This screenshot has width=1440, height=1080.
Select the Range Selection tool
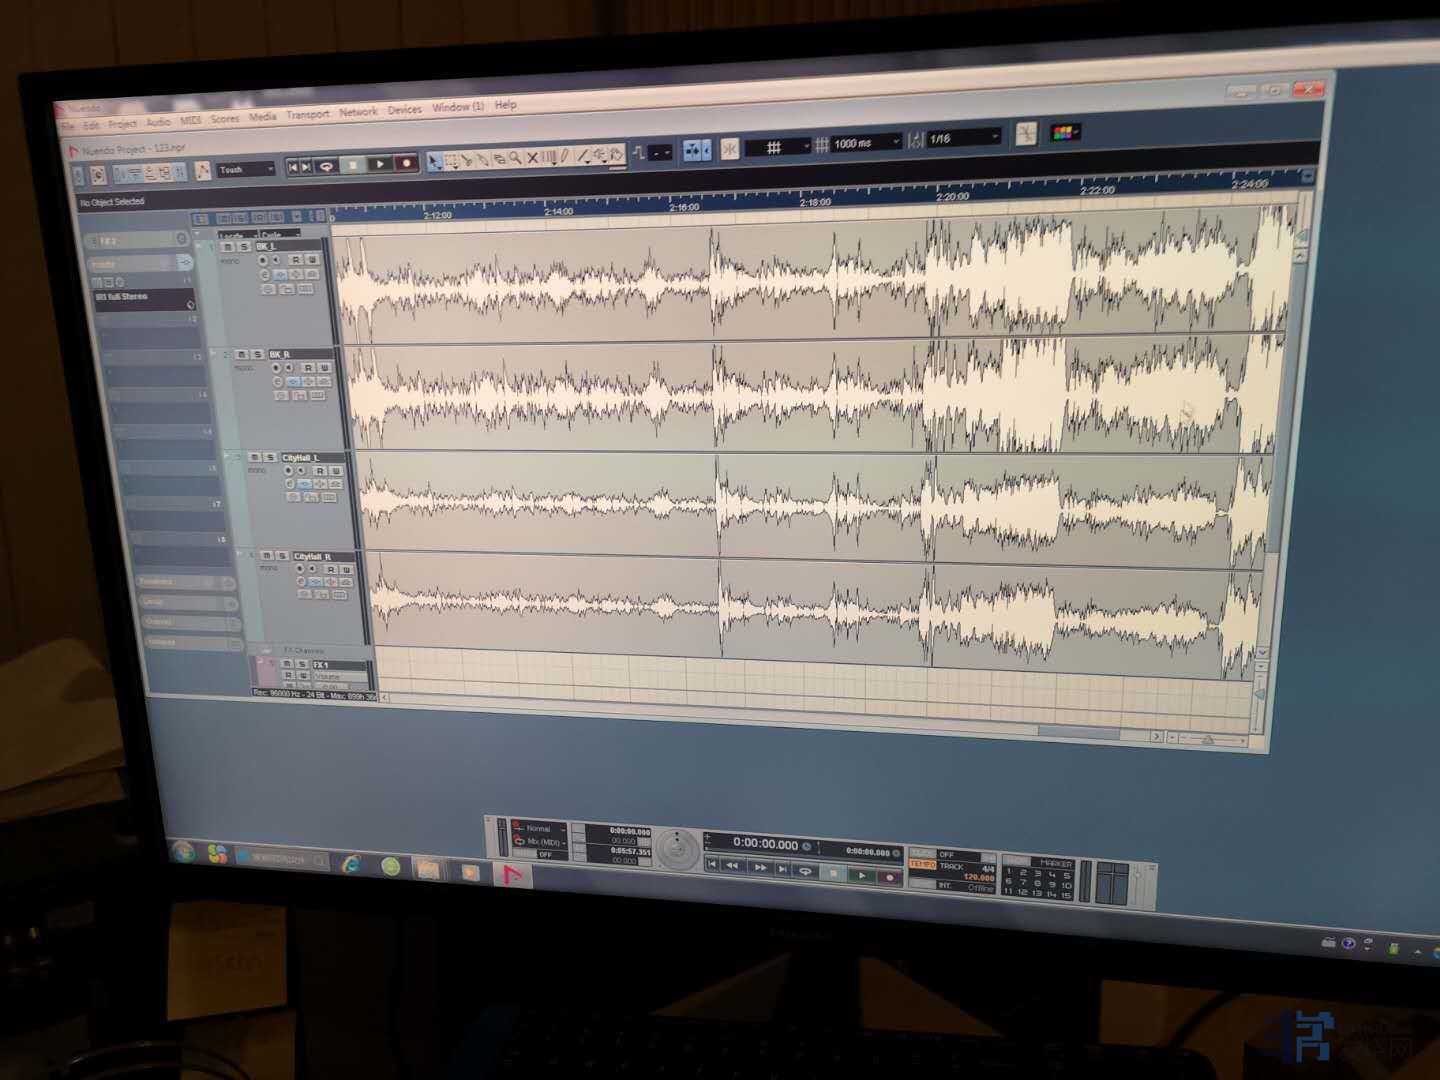(x=451, y=160)
